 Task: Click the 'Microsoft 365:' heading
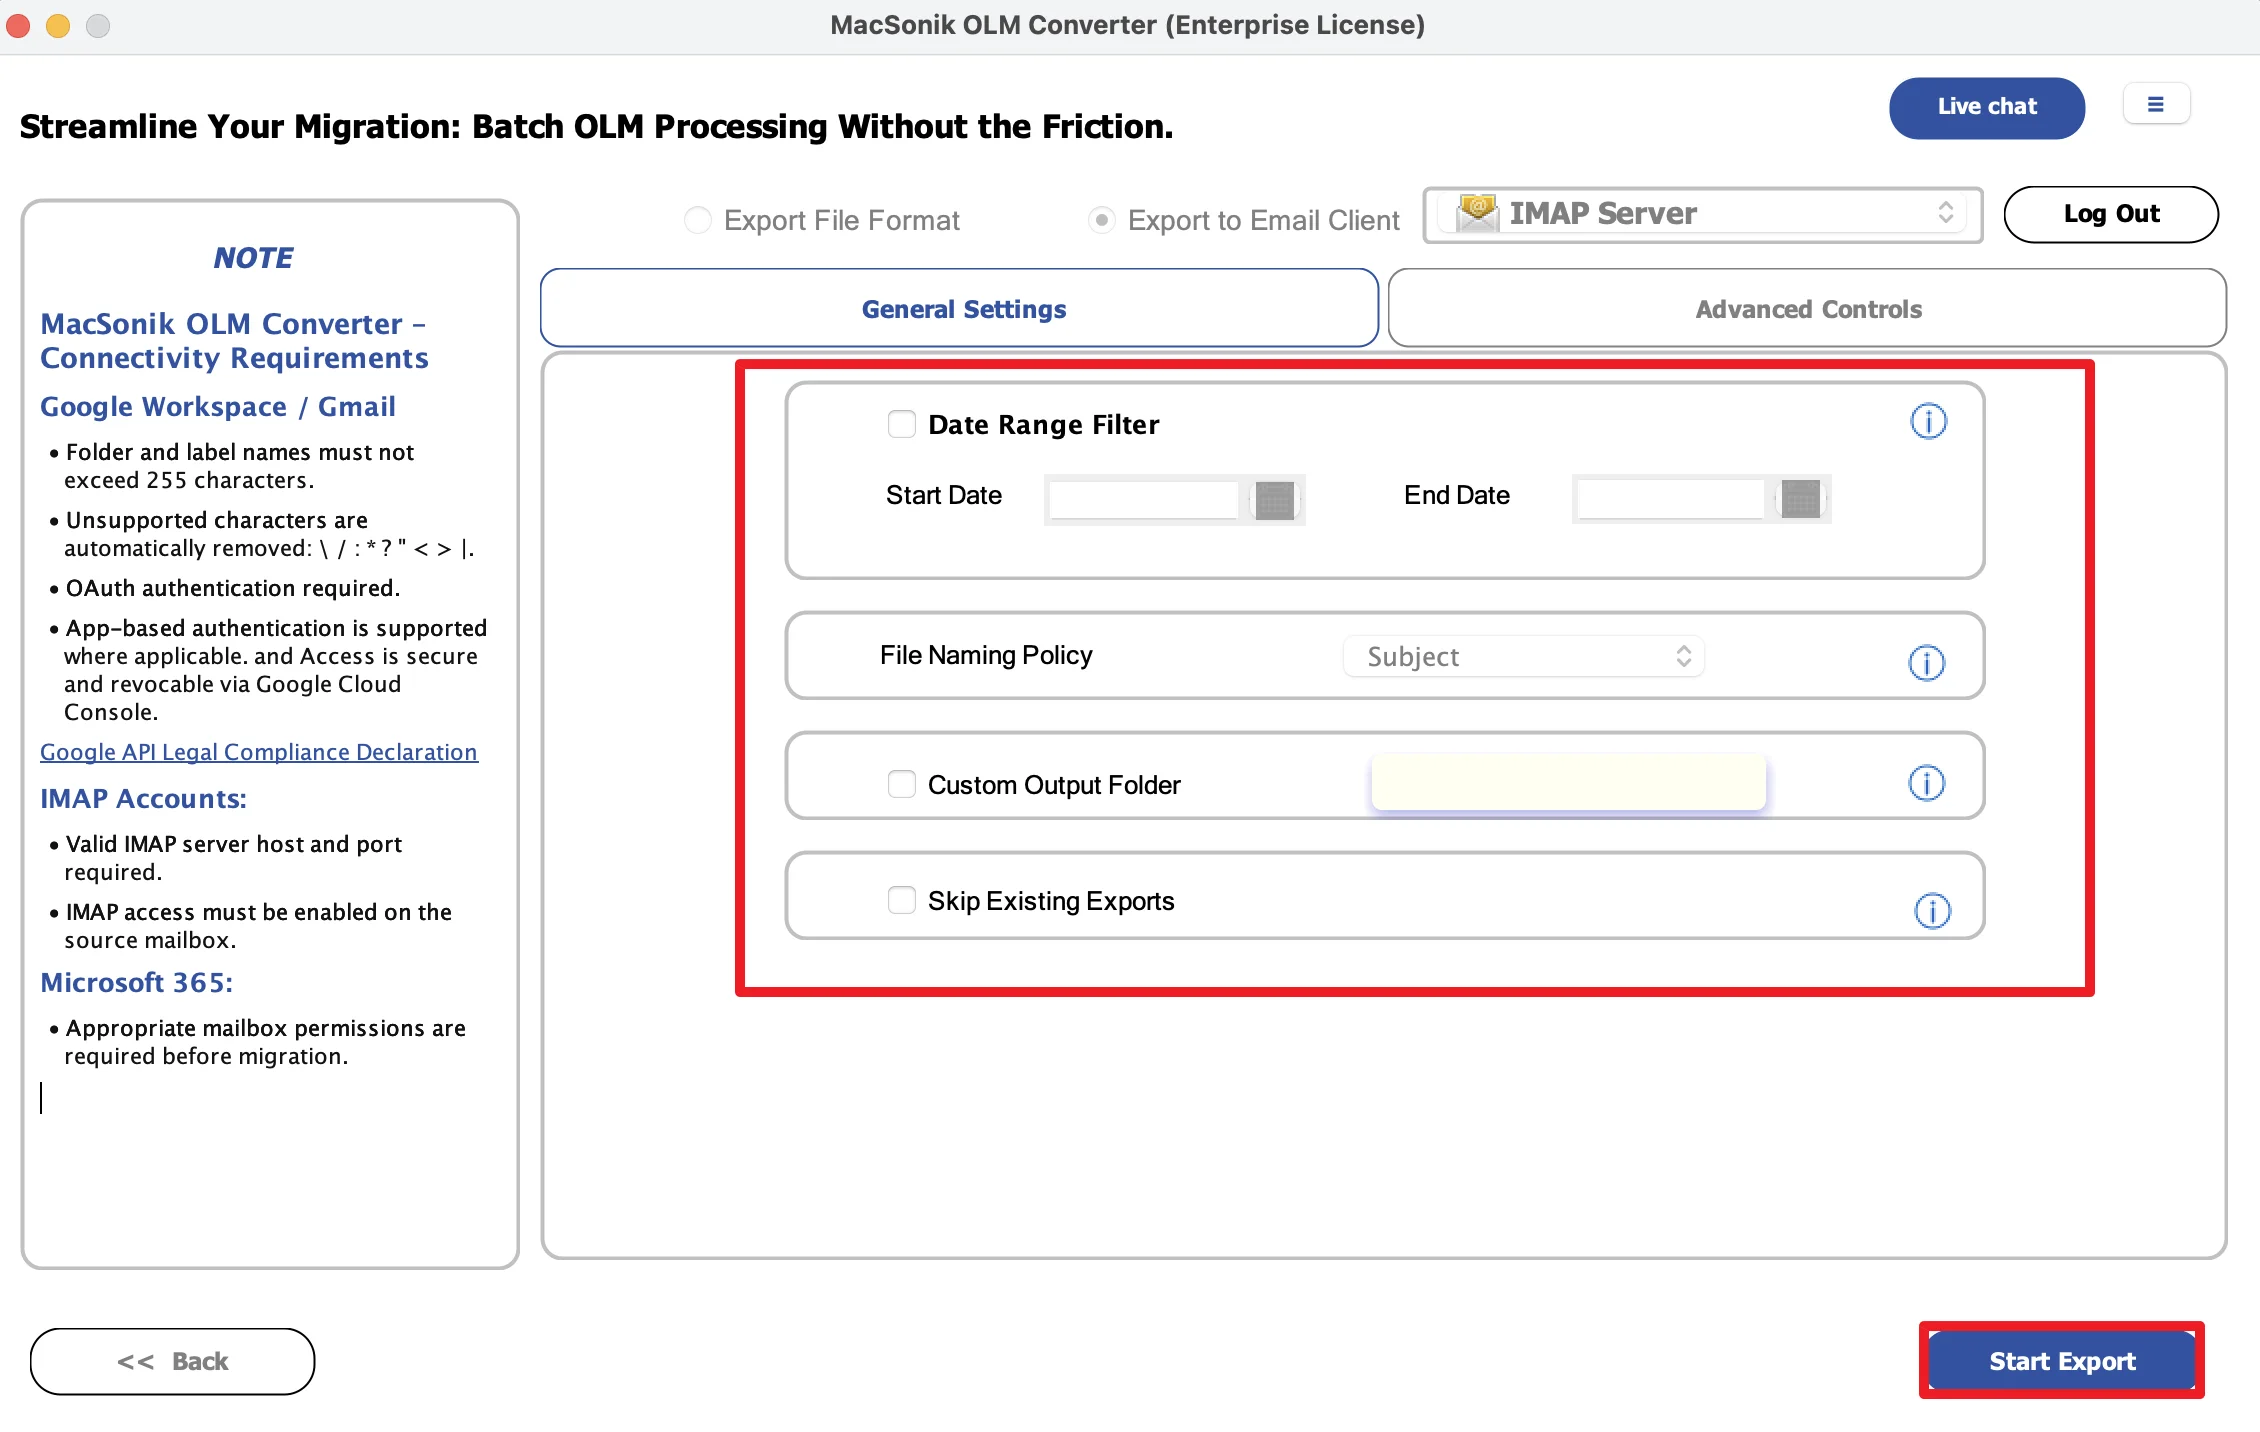[137, 982]
